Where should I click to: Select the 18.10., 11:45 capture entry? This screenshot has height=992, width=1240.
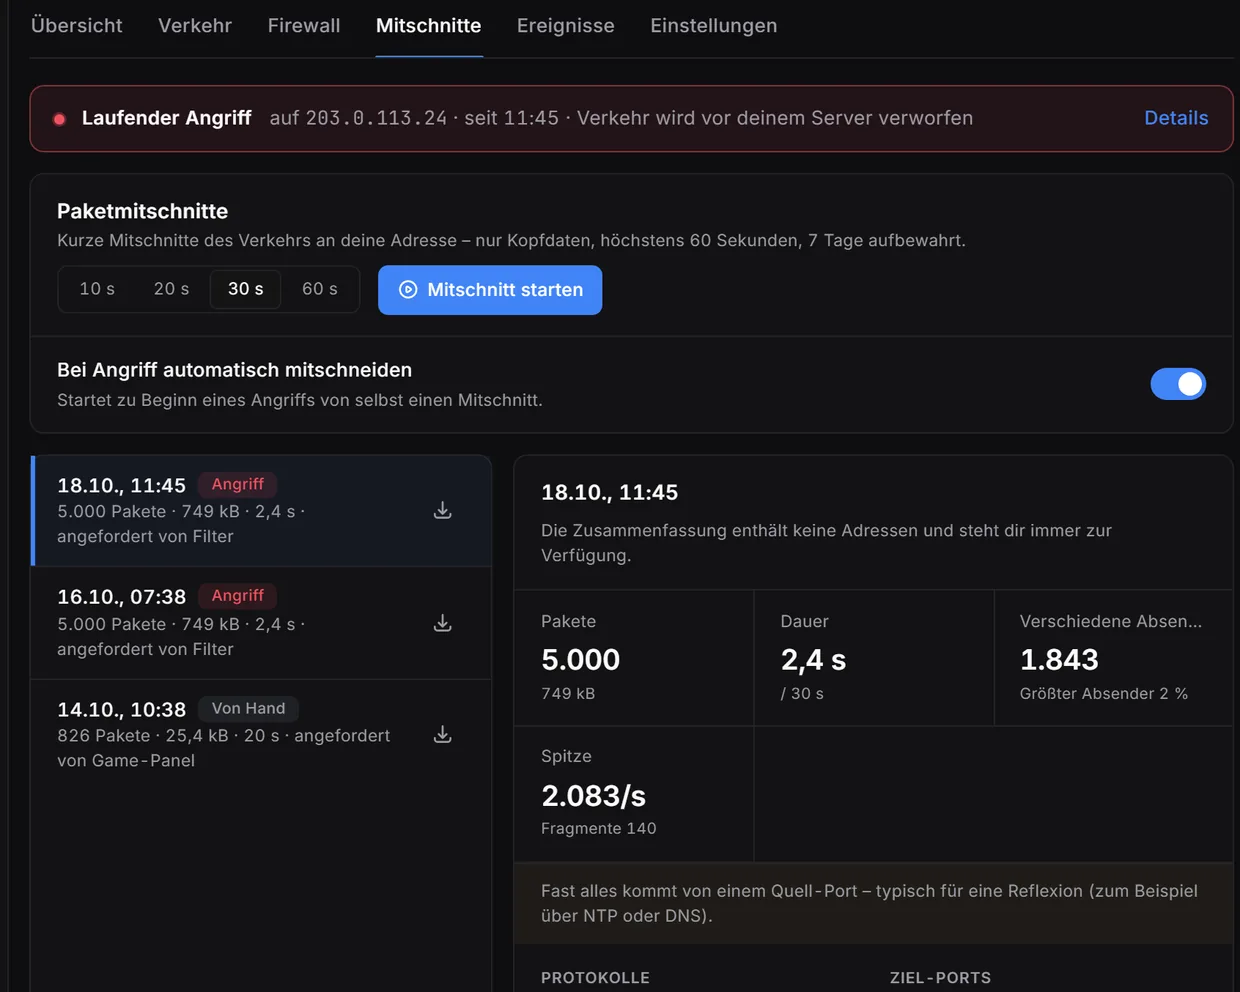(262, 511)
